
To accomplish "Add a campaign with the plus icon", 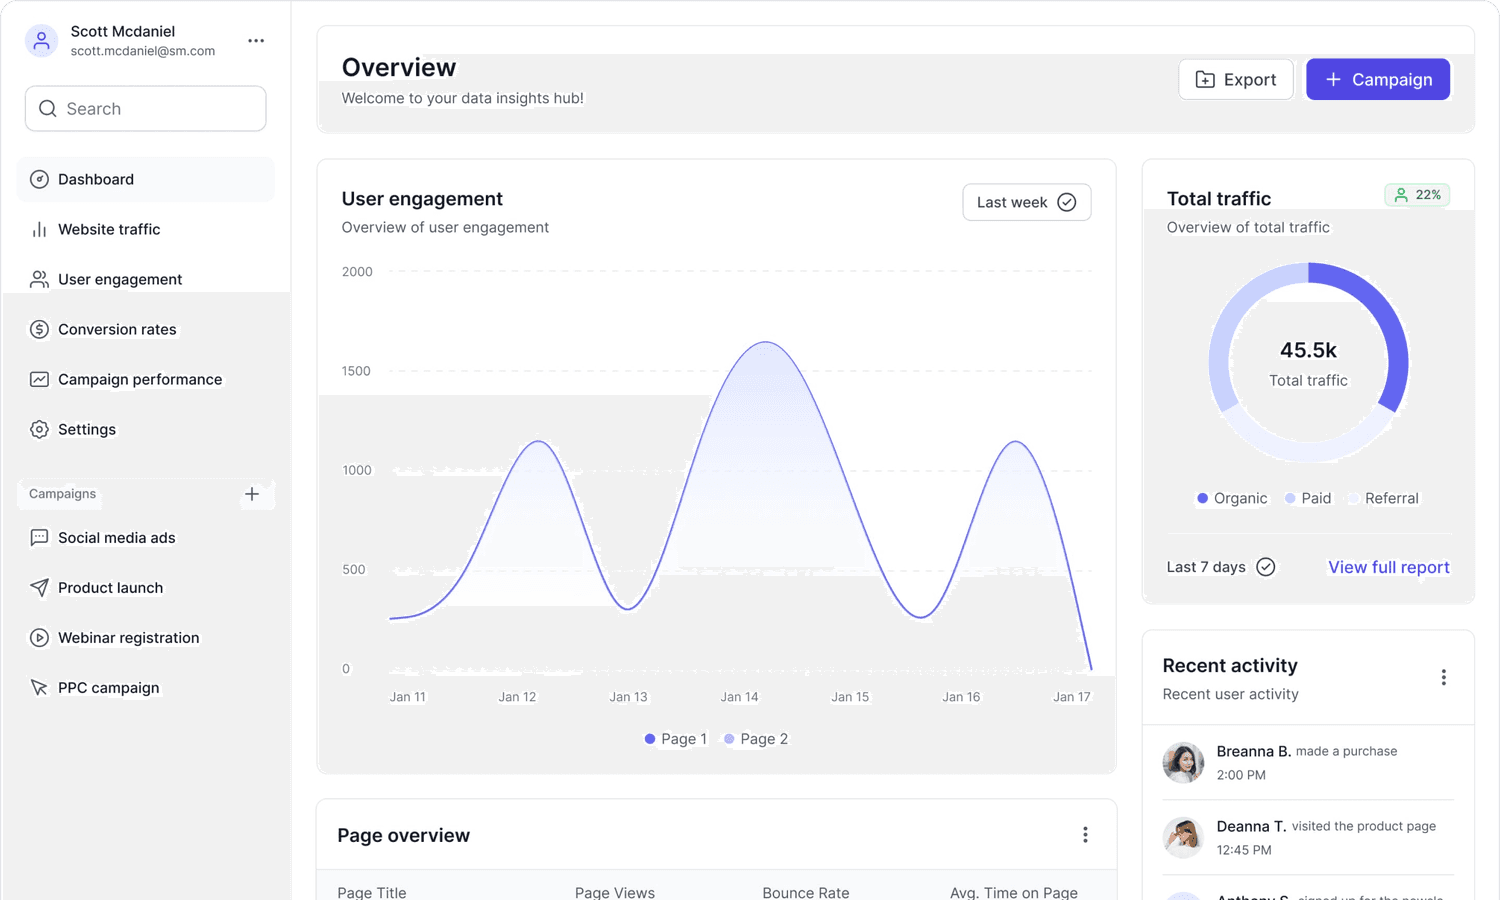I will (252, 494).
